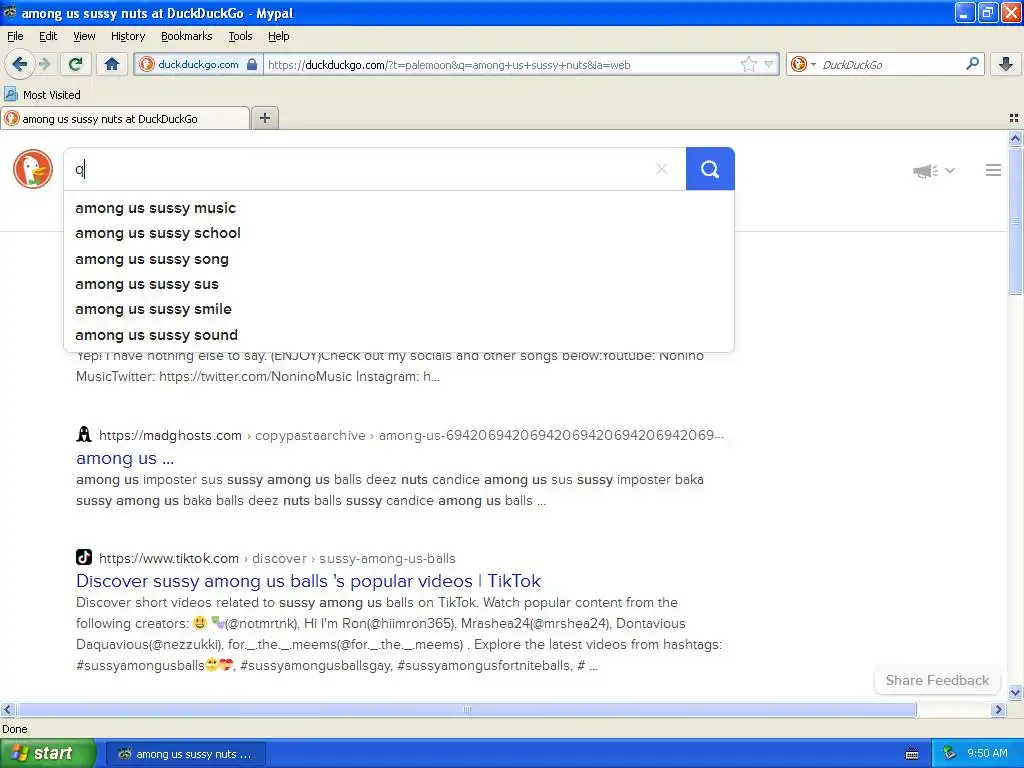Open the Help menu
Screen dimensions: 1024x768
pyautogui.click(x=278, y=36)
